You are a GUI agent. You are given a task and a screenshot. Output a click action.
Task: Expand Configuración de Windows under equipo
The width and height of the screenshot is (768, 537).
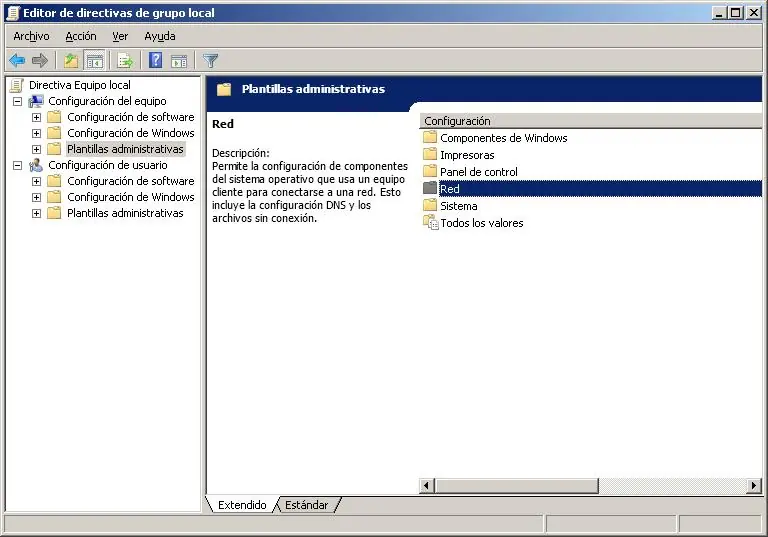tap(36, 133)
